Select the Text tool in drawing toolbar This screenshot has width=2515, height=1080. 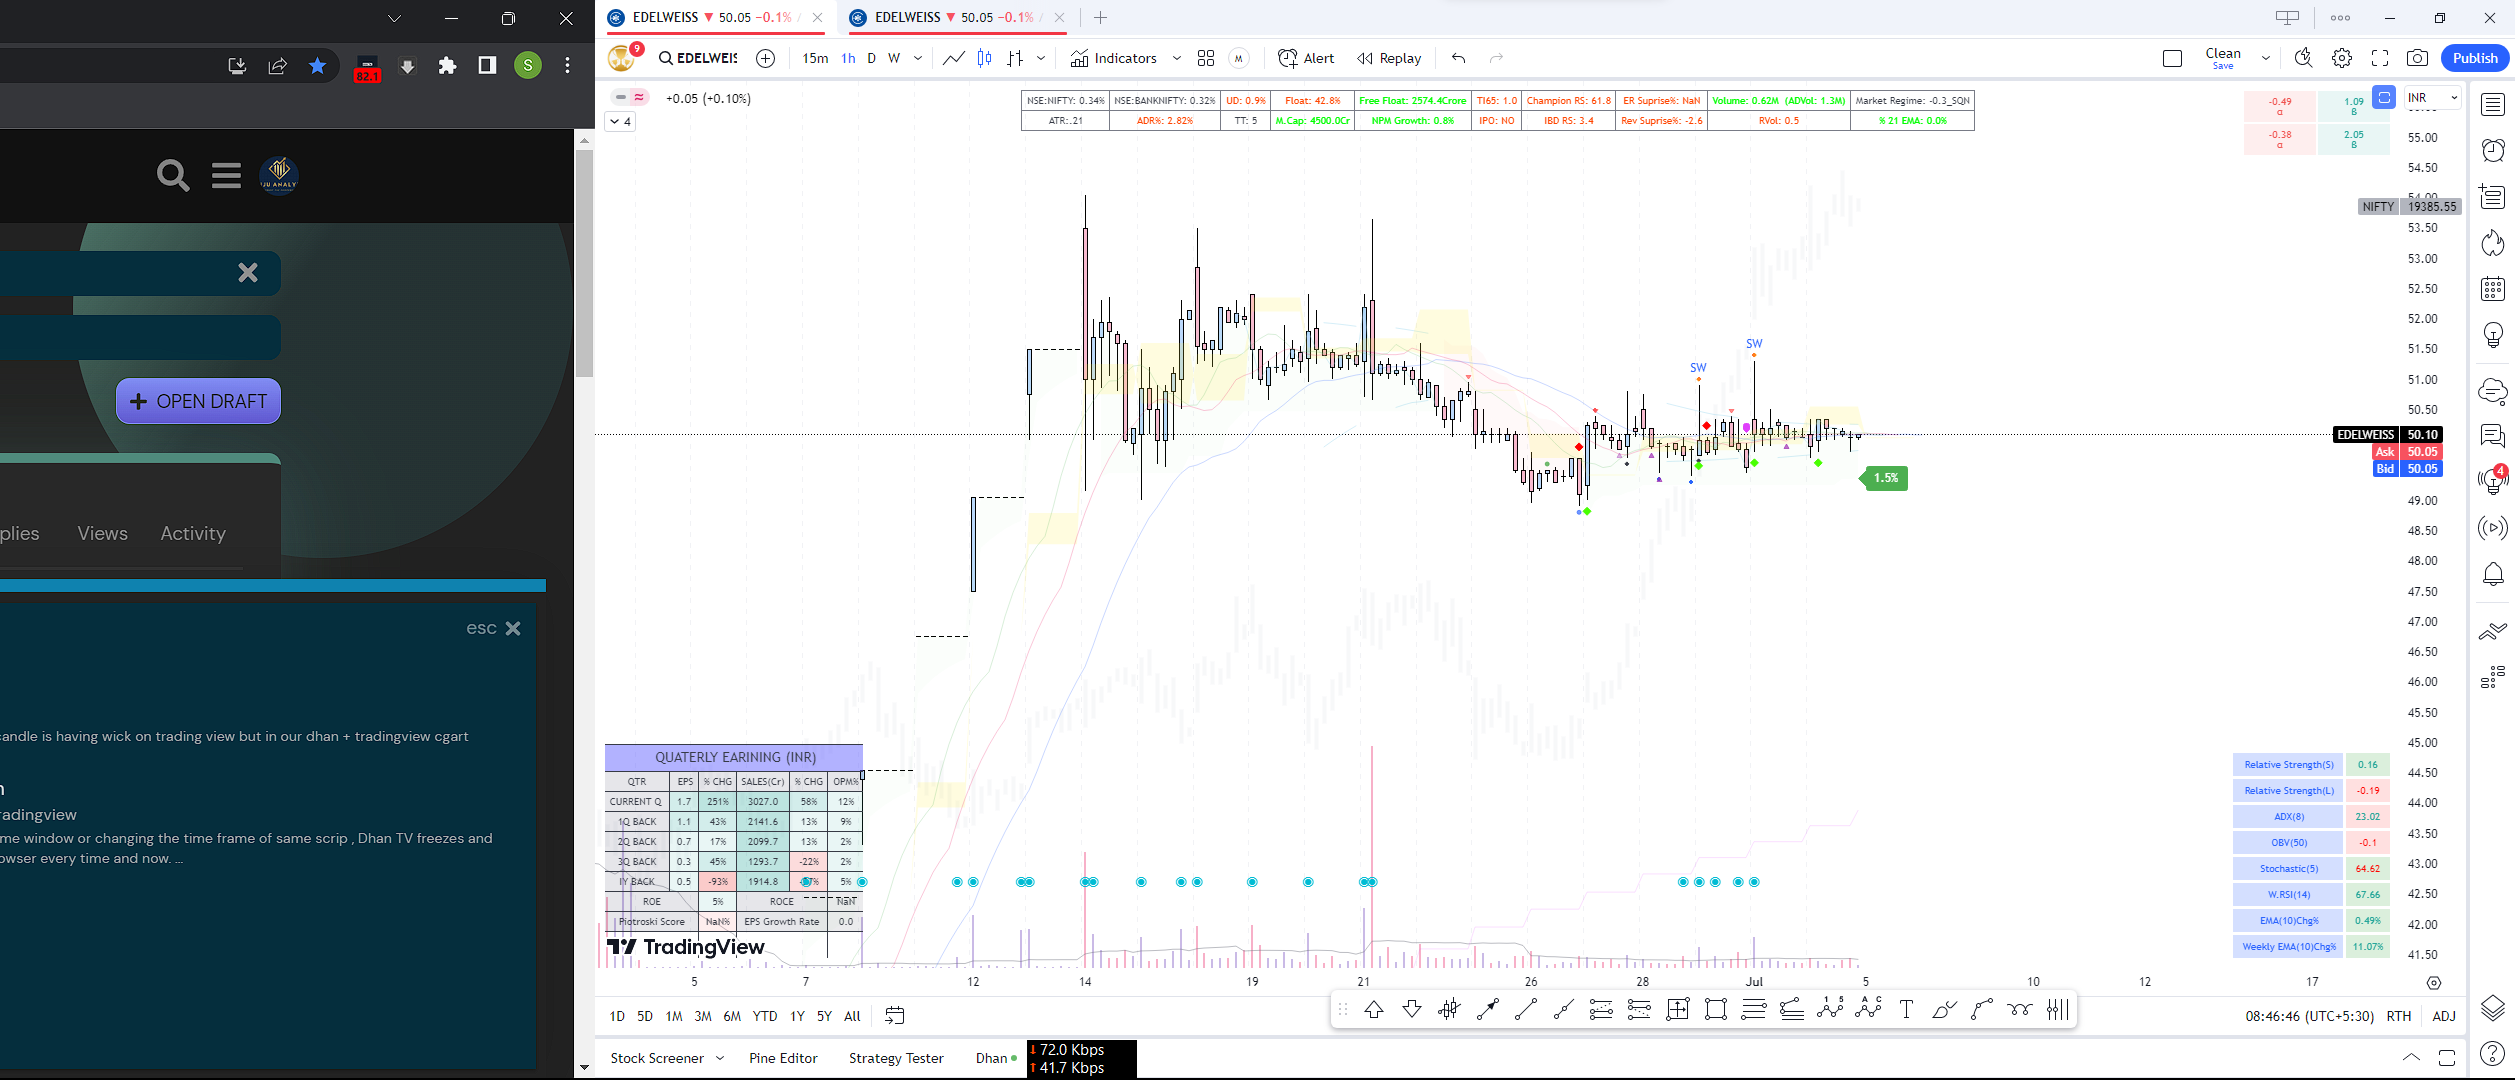point(1905,1010)
